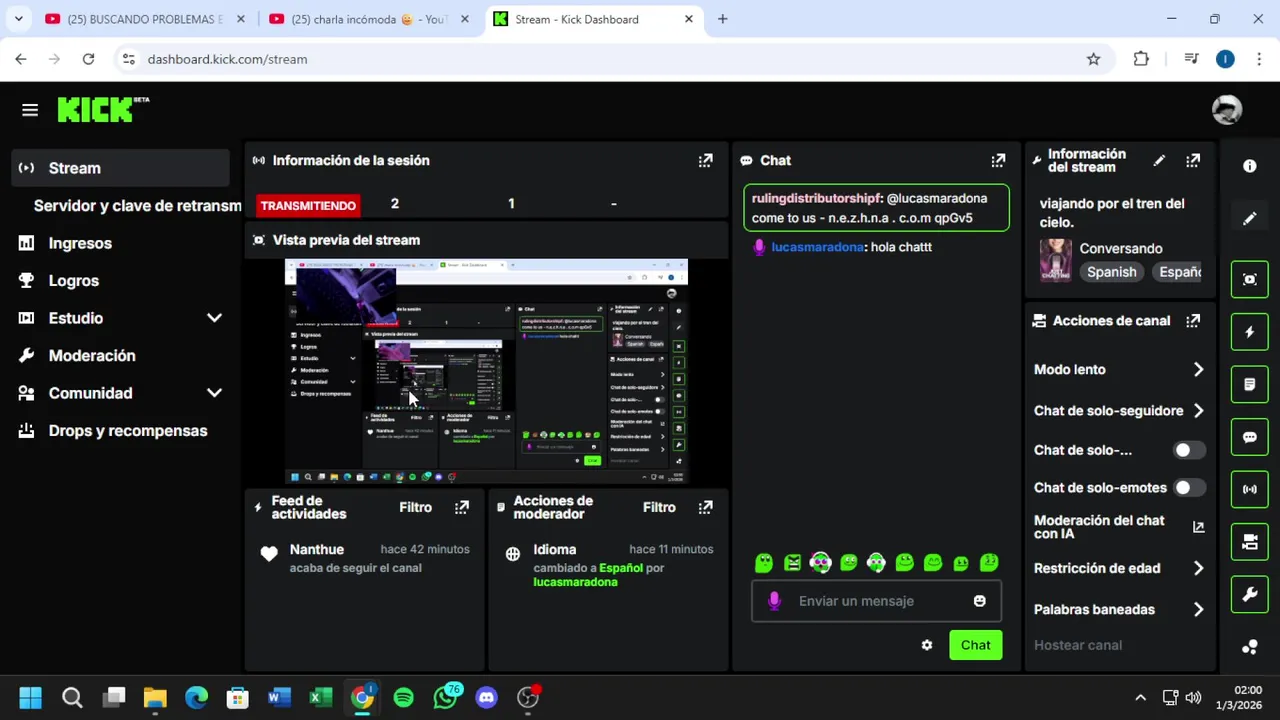The width and height of the screenshot is (1280, 720).
Task: Open Restricción de edad options
Action: pos(1119,568)
